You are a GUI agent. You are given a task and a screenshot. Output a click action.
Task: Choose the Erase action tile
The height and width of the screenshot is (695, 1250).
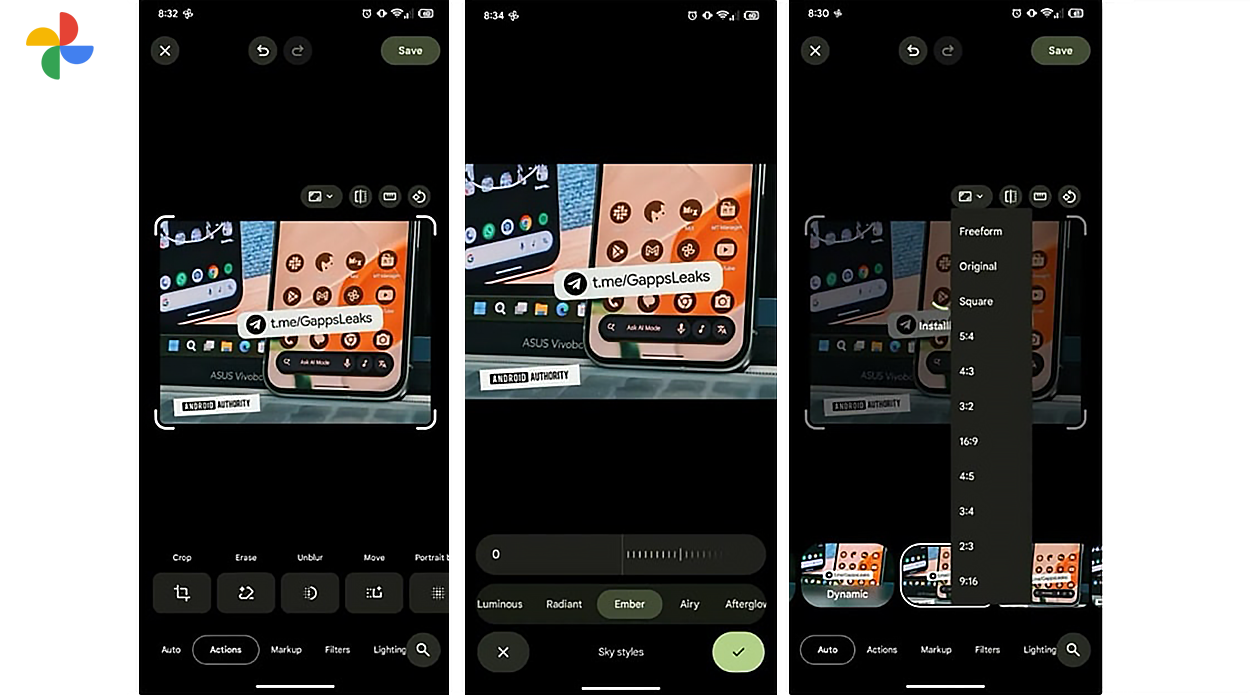[246, 593]
